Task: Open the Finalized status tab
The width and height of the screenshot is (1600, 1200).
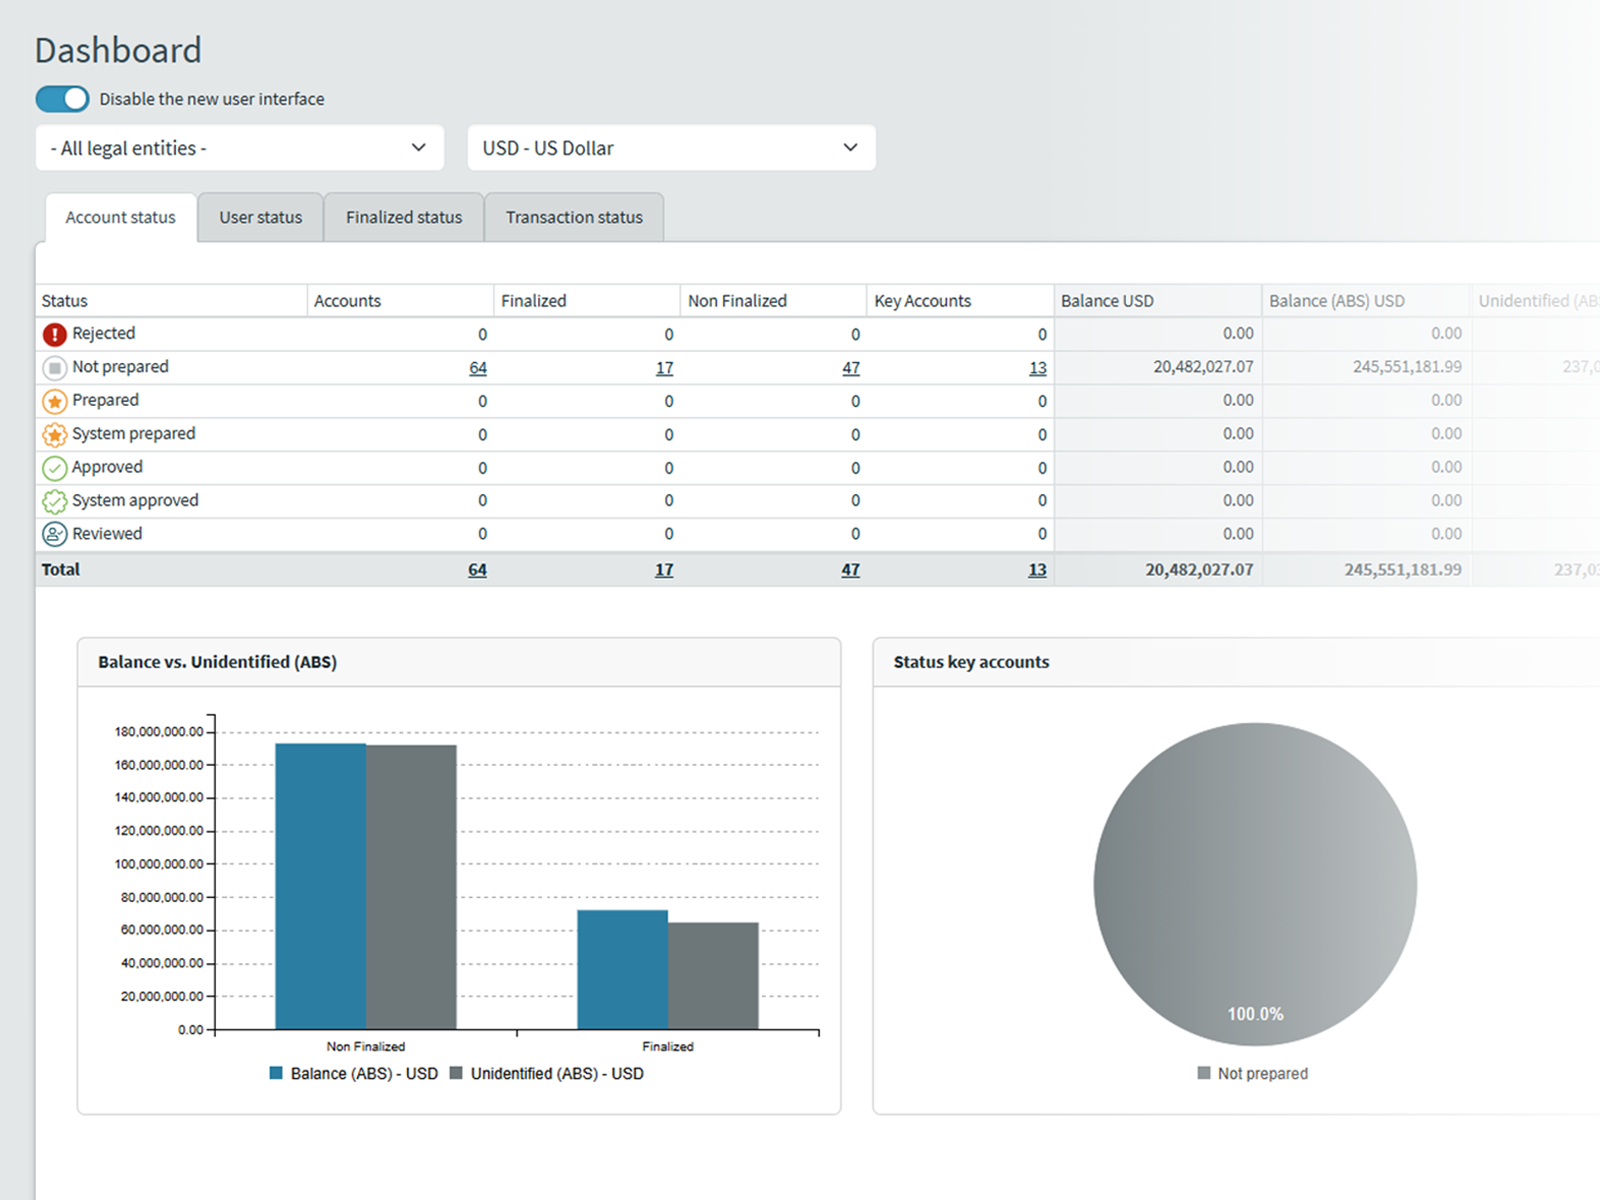Action: coord(404,217)
